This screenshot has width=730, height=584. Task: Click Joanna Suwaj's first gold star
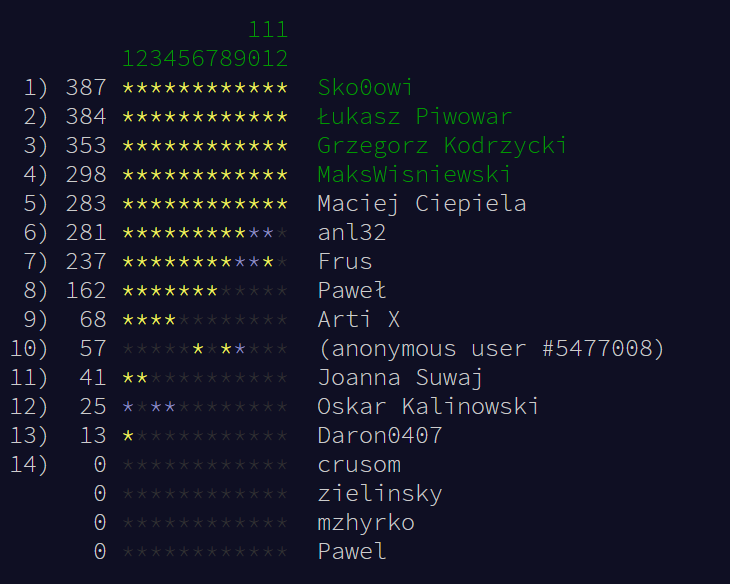click(x=128, y=378)
